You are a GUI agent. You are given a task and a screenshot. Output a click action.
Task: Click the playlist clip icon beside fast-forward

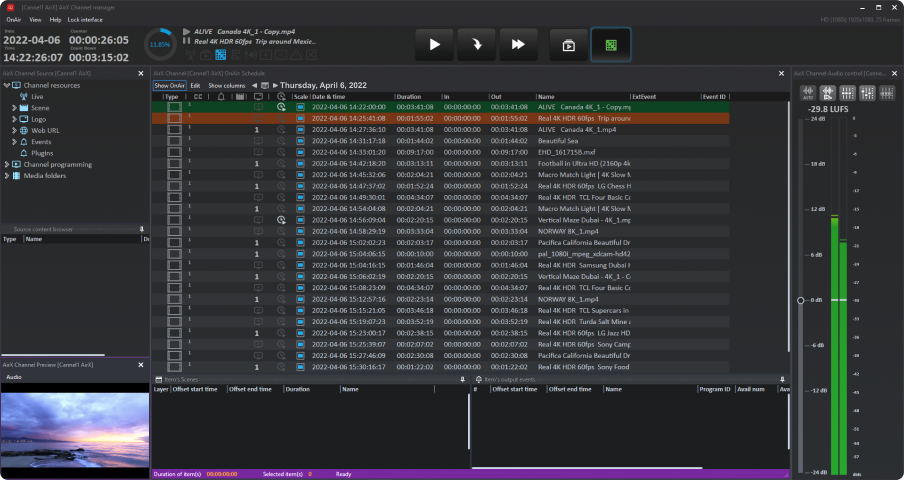568,45
